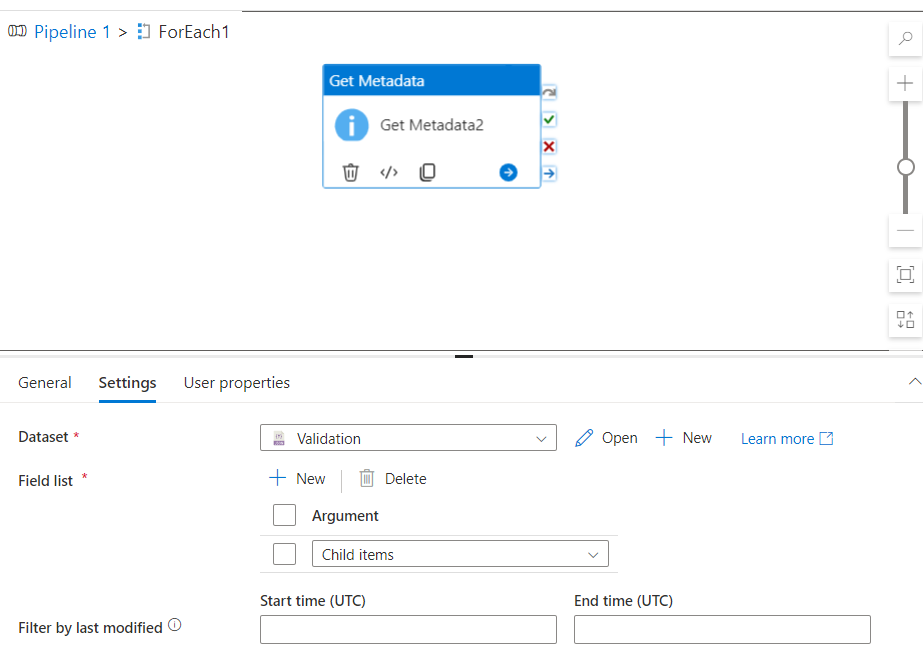923x662 pixels.
Task: Click the upon-skip connector on activity node
Action: 549,92
